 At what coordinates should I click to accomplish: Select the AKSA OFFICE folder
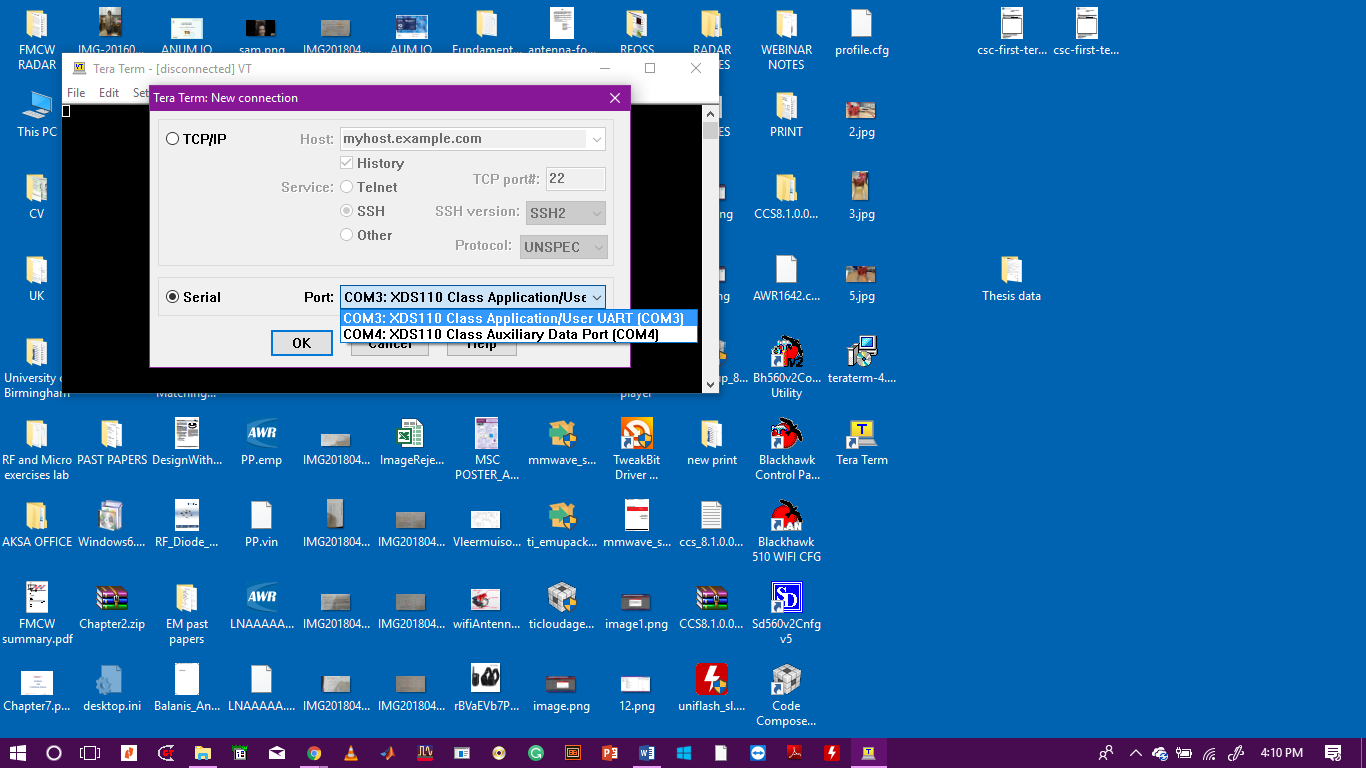37,524
